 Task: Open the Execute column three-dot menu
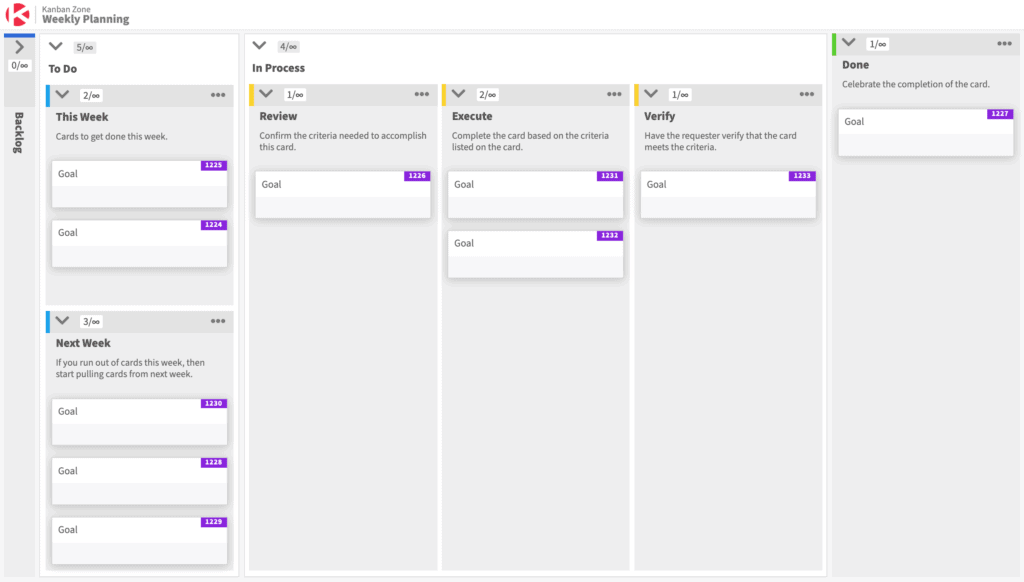point(614,94)
